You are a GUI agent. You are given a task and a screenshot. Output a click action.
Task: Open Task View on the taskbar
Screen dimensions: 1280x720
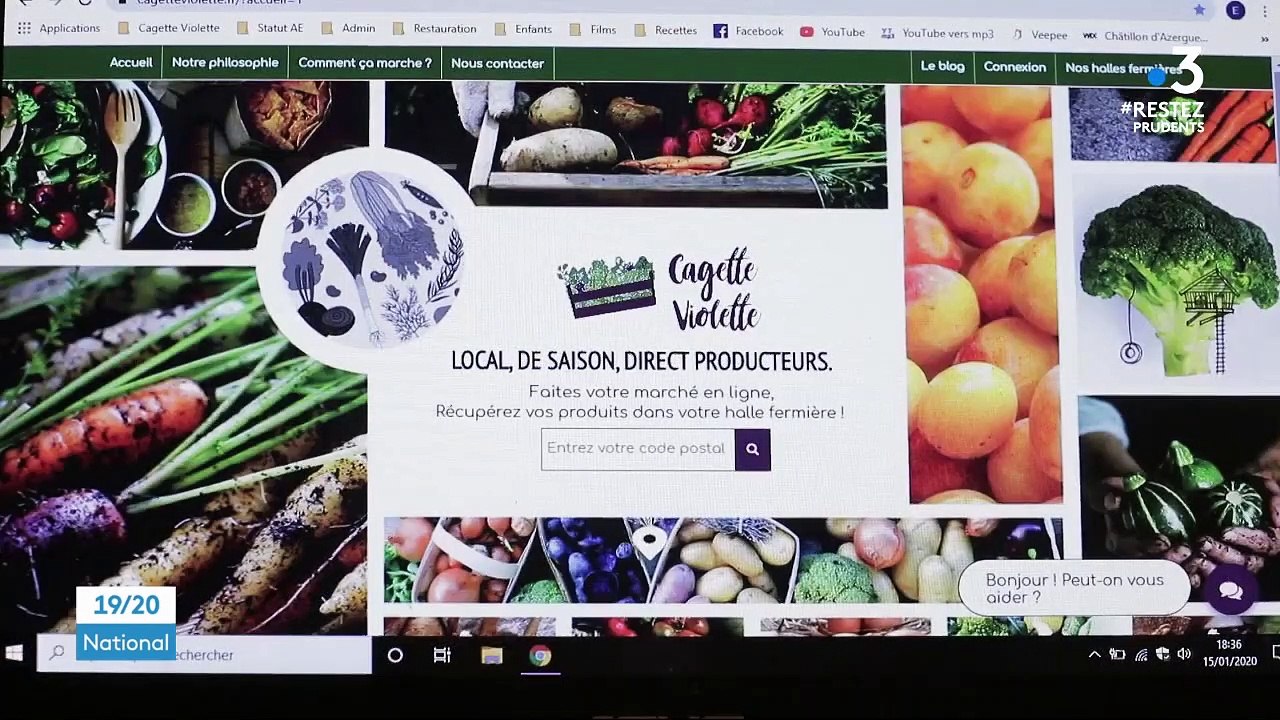click(442, 656)
